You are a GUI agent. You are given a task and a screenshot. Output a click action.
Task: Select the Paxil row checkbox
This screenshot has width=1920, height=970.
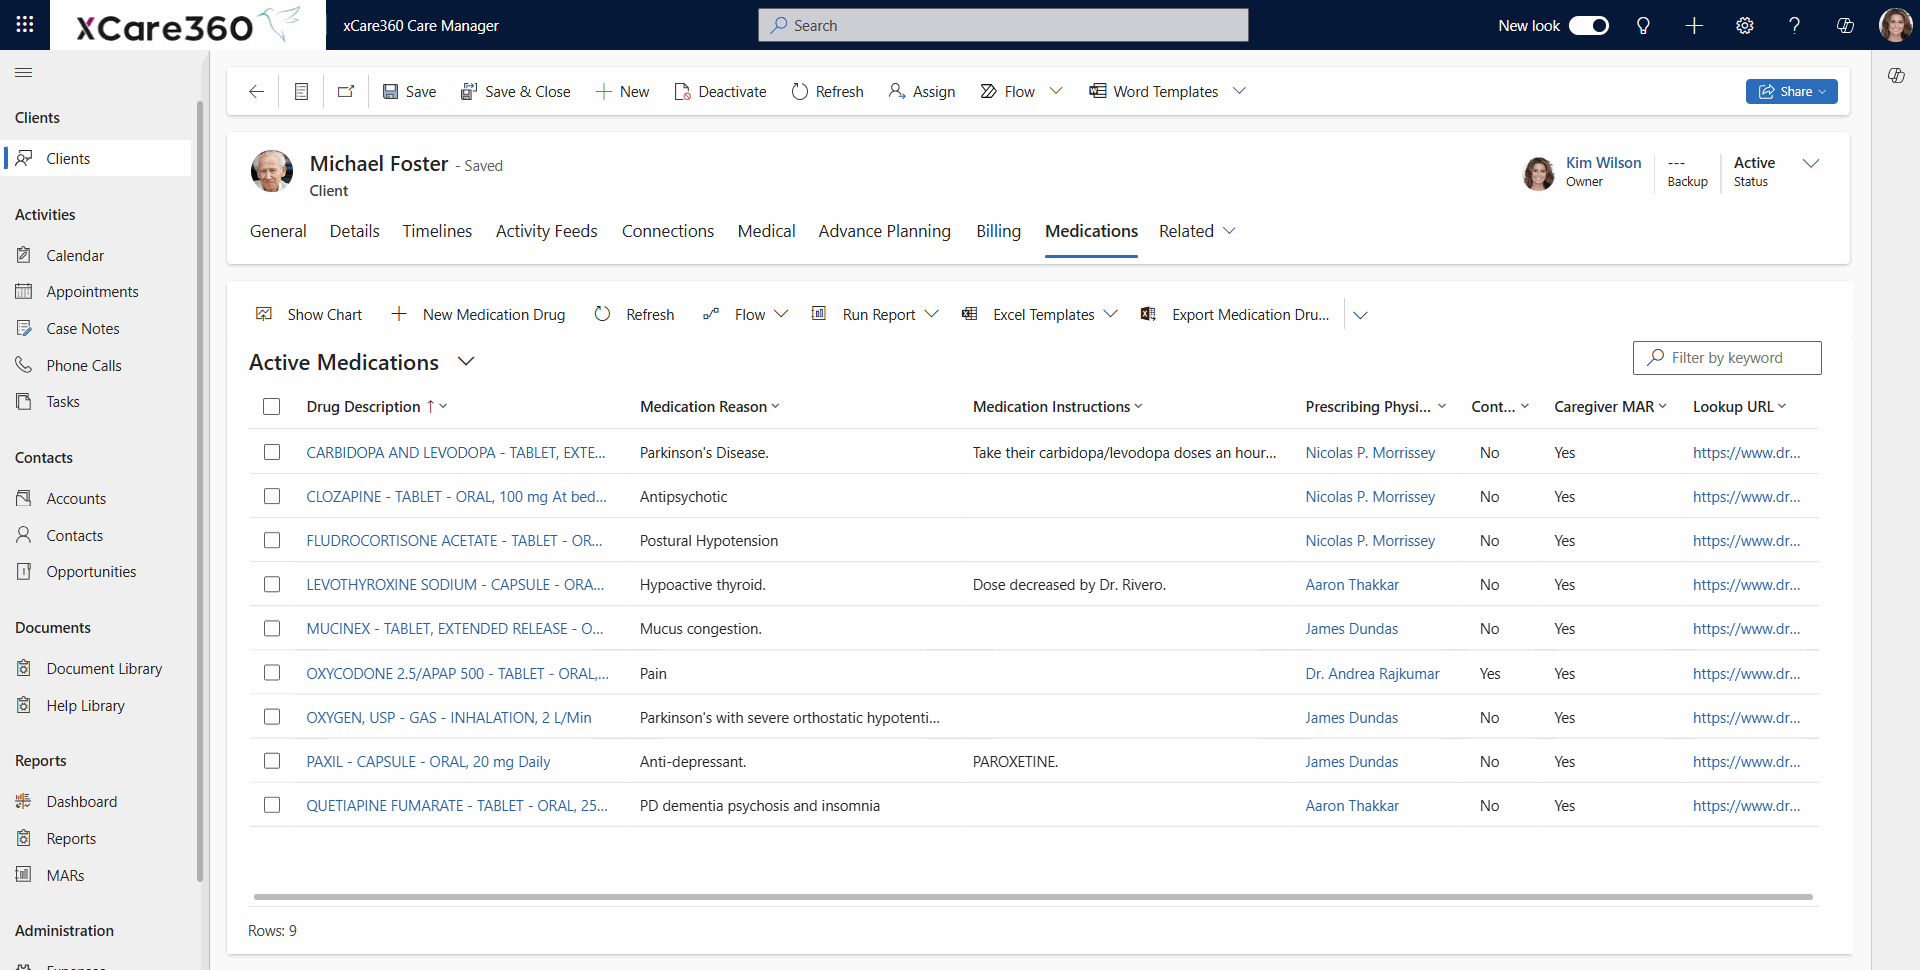(272, 761)
